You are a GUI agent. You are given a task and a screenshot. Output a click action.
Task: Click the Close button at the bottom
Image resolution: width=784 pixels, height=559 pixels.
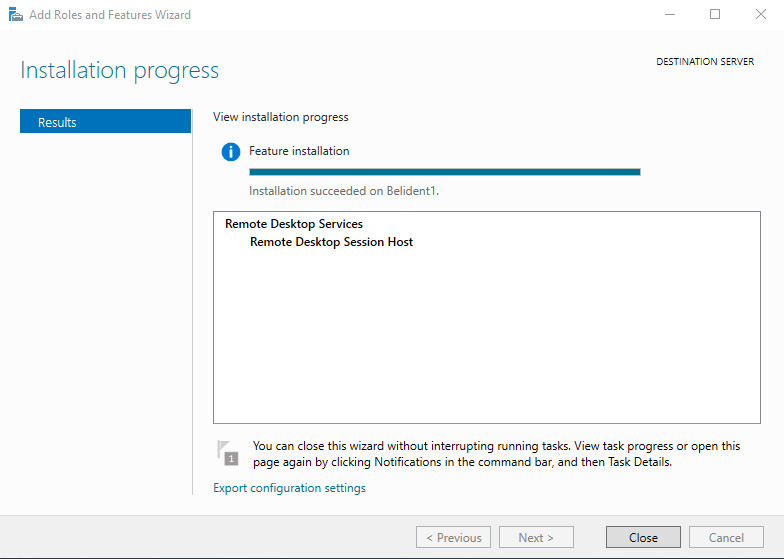(643, 537)
